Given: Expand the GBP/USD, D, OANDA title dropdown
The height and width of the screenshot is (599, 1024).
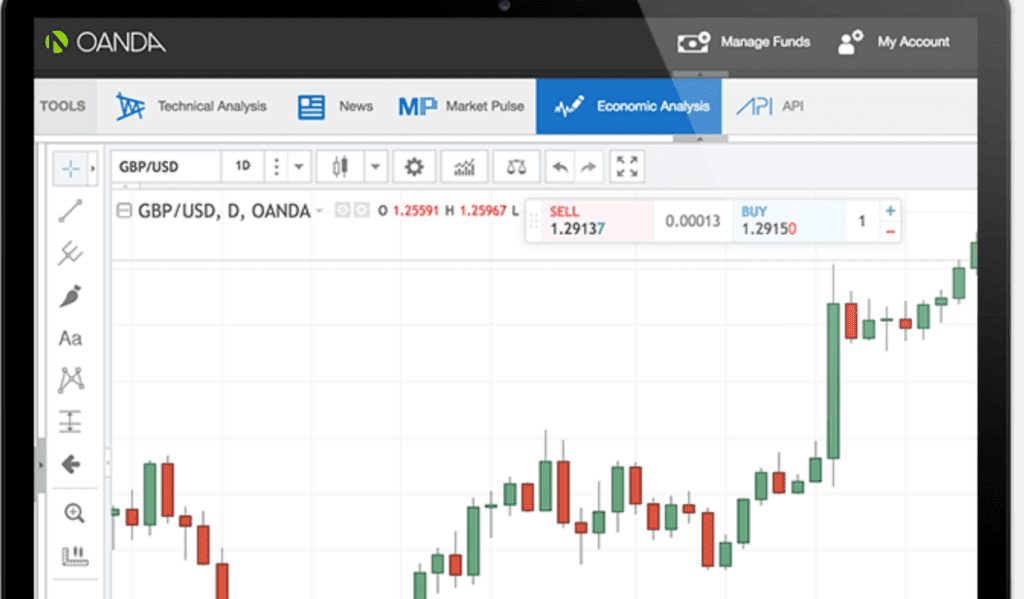Looking at the screenshot, I should (x=320, y=211).
